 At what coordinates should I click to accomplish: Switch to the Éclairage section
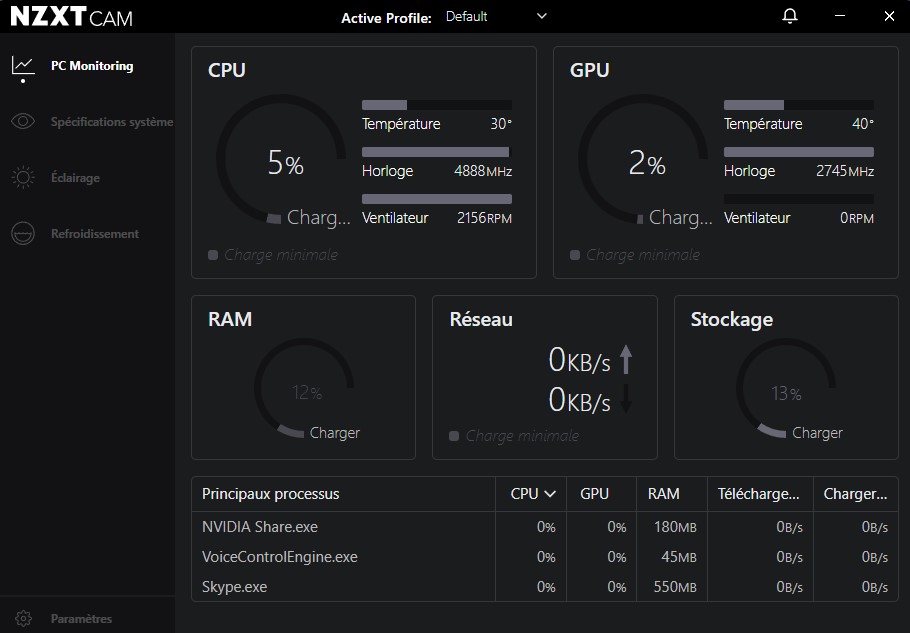pyautogui.click(x=75, y=178)
